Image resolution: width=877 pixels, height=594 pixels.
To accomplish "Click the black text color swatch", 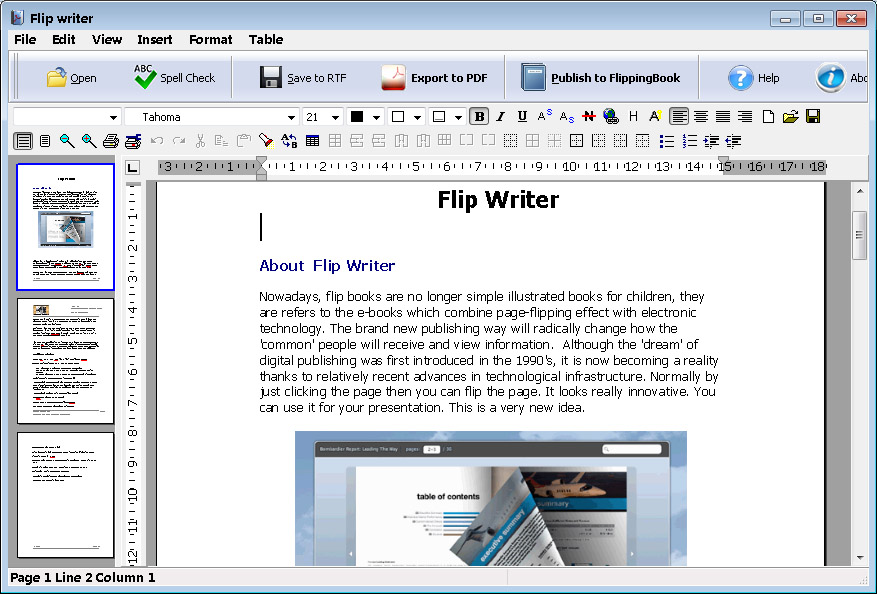I will point(357,117).
